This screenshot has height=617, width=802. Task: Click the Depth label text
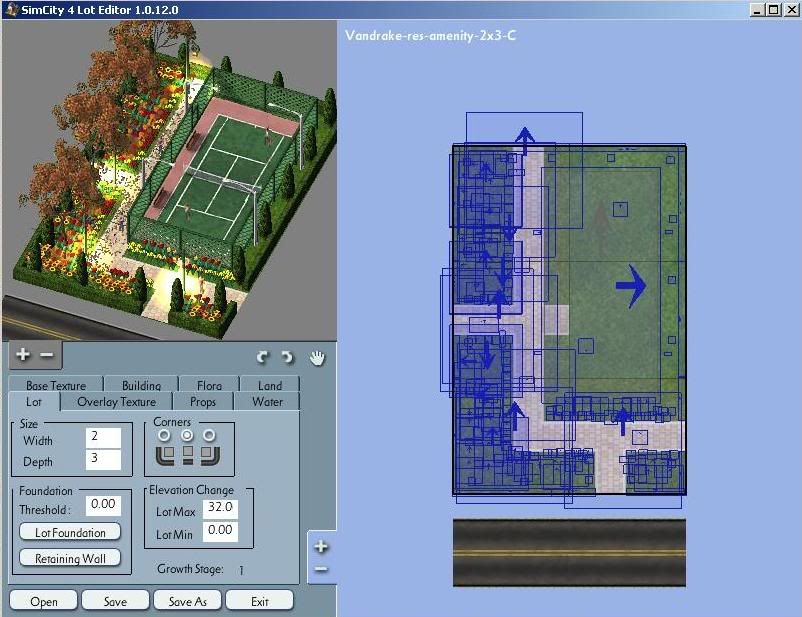click(x=38, y=462)
